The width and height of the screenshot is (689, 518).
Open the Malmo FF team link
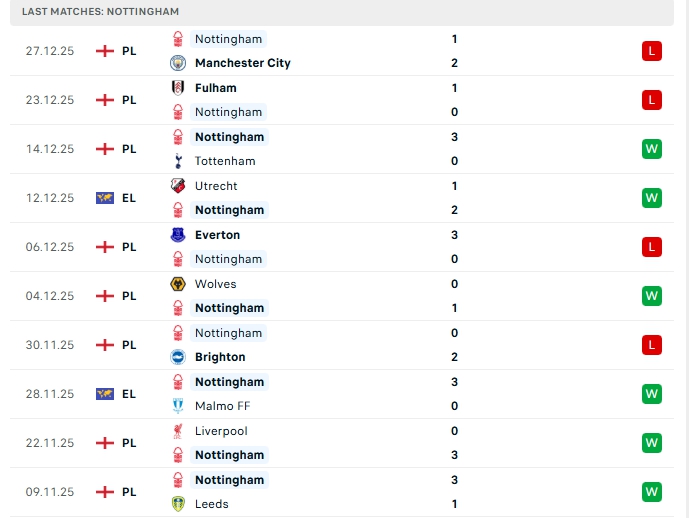tap(222, 406)
